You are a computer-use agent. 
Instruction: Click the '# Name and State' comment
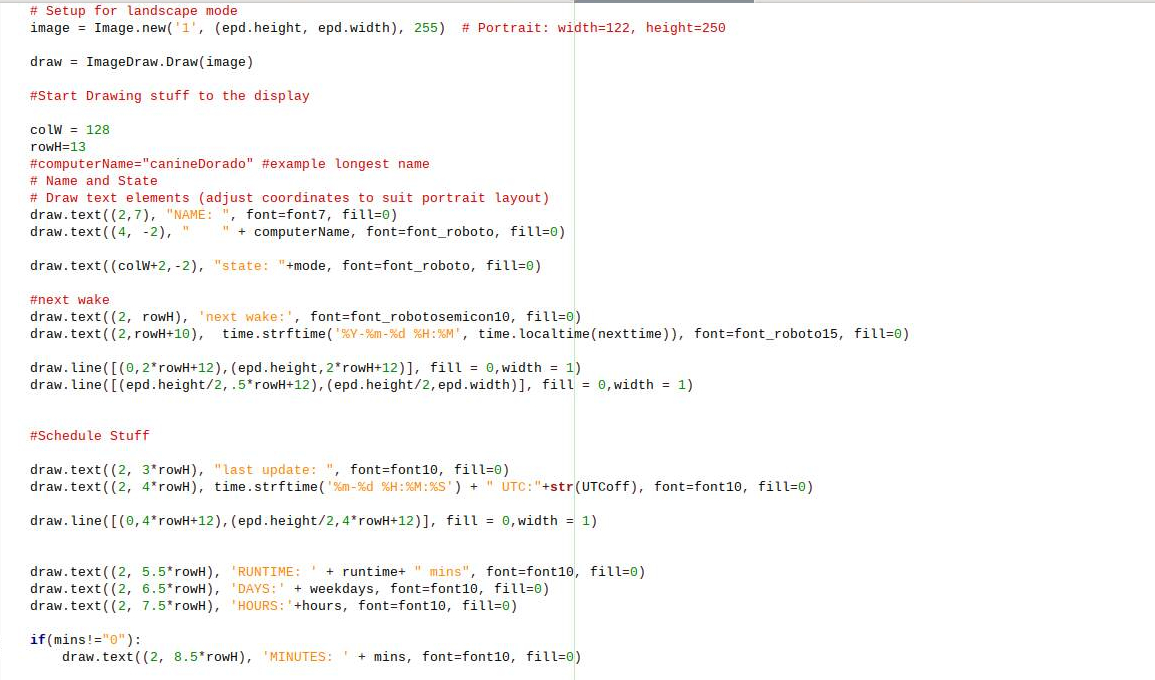tap(94, 181)
